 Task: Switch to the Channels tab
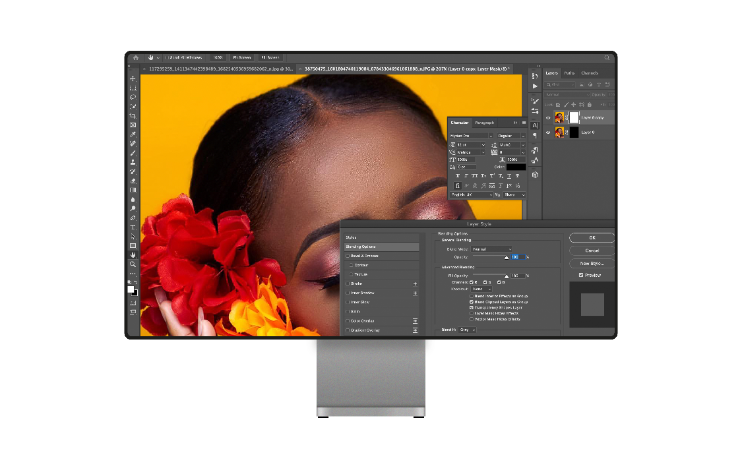click(590, 73)
